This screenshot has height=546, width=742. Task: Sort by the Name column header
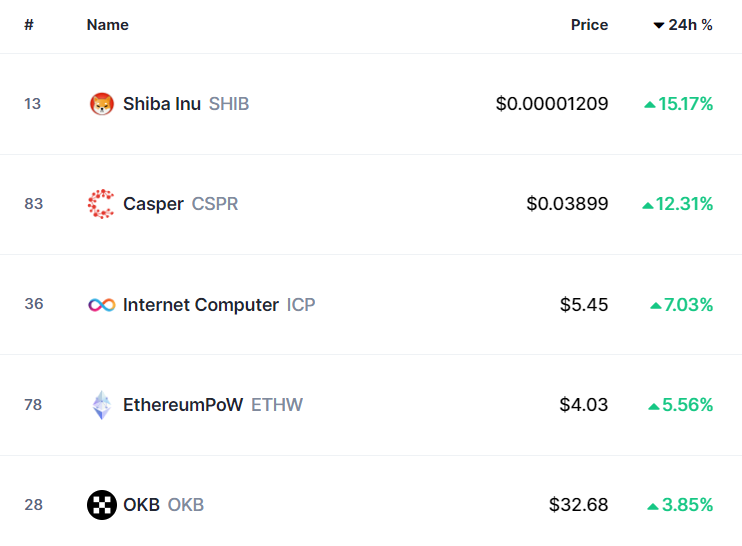[x=107, y=25]
